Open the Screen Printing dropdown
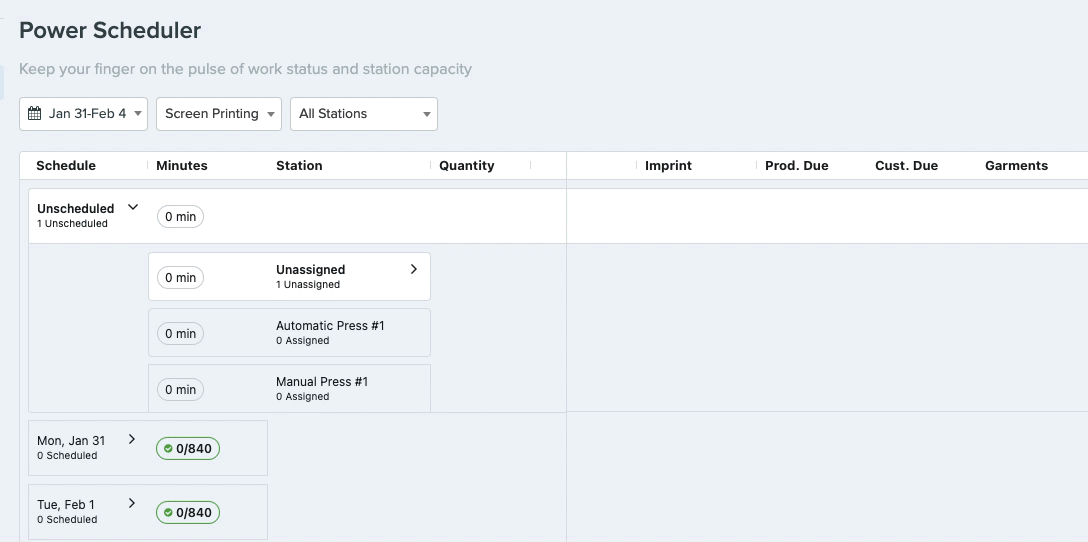This screenshot has width=1088, height=542. coord(219,114)
